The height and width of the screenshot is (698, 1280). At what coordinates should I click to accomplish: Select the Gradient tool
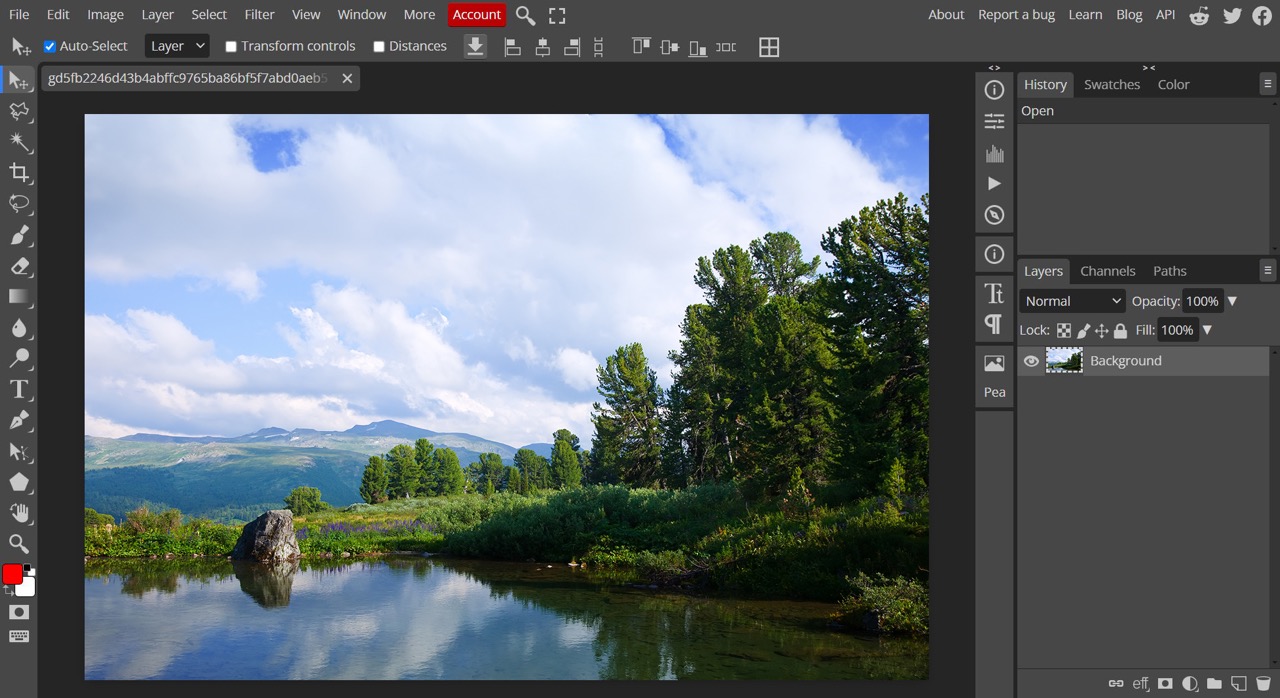(20, 296)
